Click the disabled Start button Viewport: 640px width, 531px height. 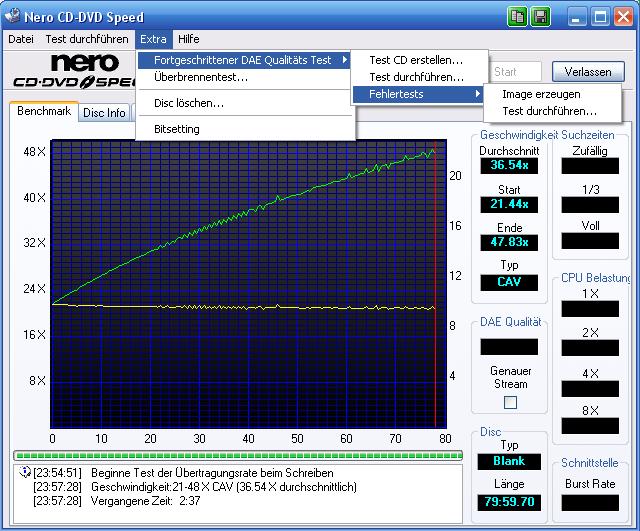[x=515, y=72]
